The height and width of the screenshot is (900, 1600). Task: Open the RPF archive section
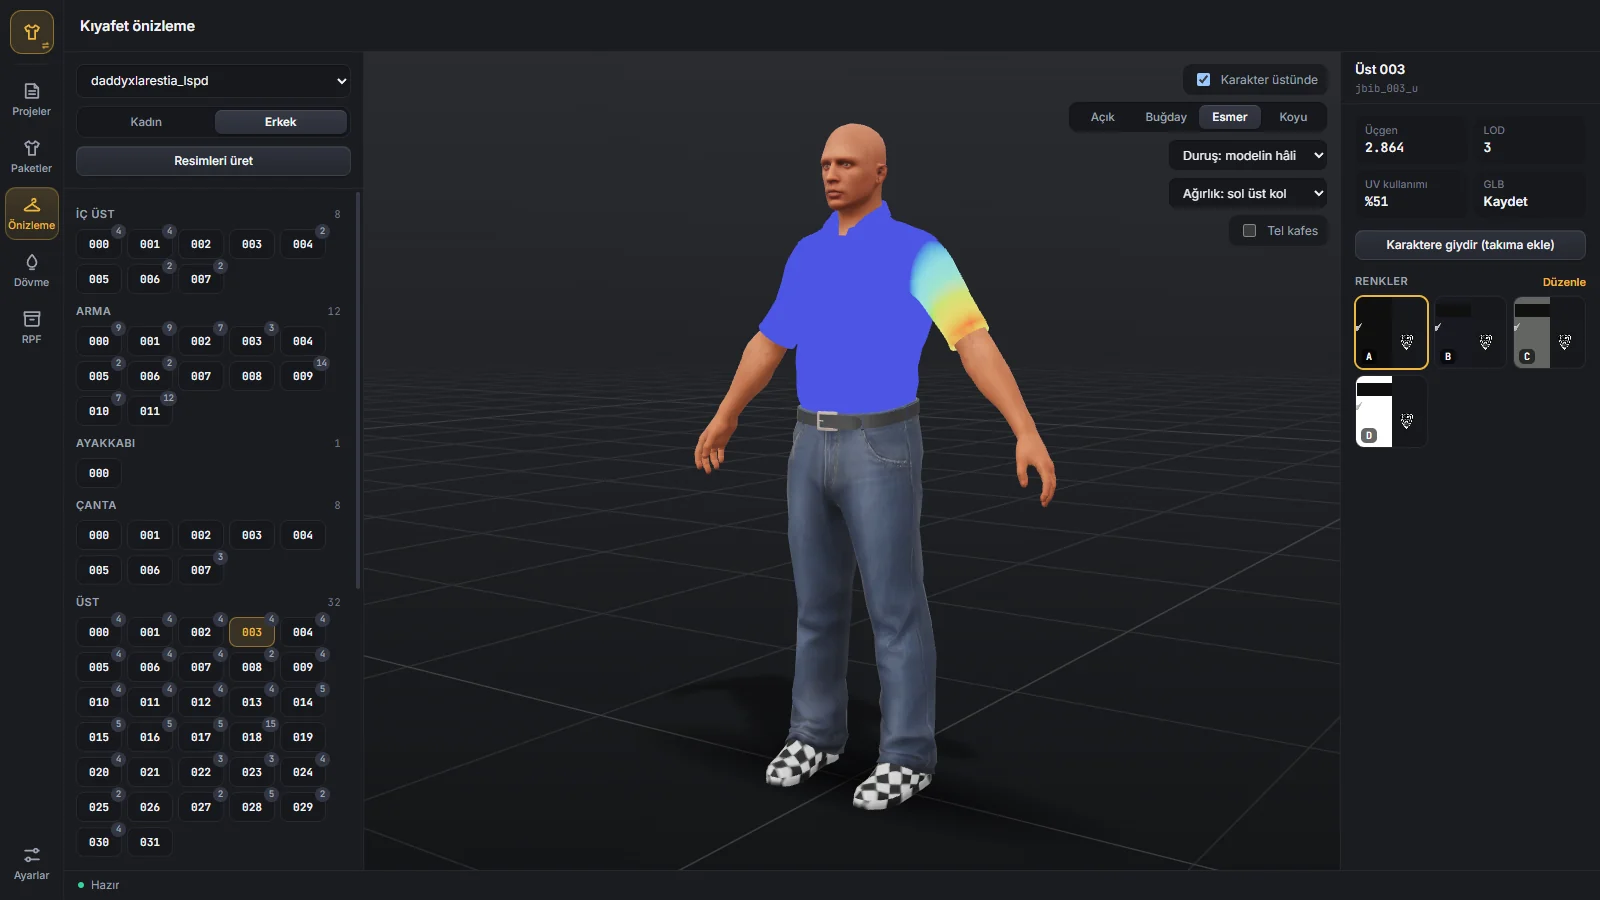click(x=31, y=327)
